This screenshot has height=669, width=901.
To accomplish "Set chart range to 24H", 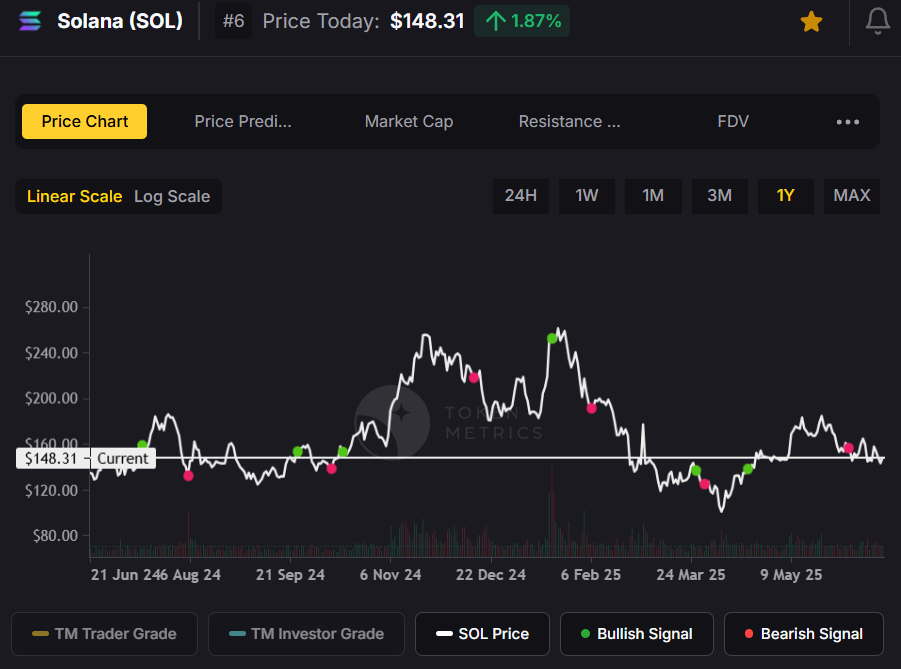I will click(521, 196).
